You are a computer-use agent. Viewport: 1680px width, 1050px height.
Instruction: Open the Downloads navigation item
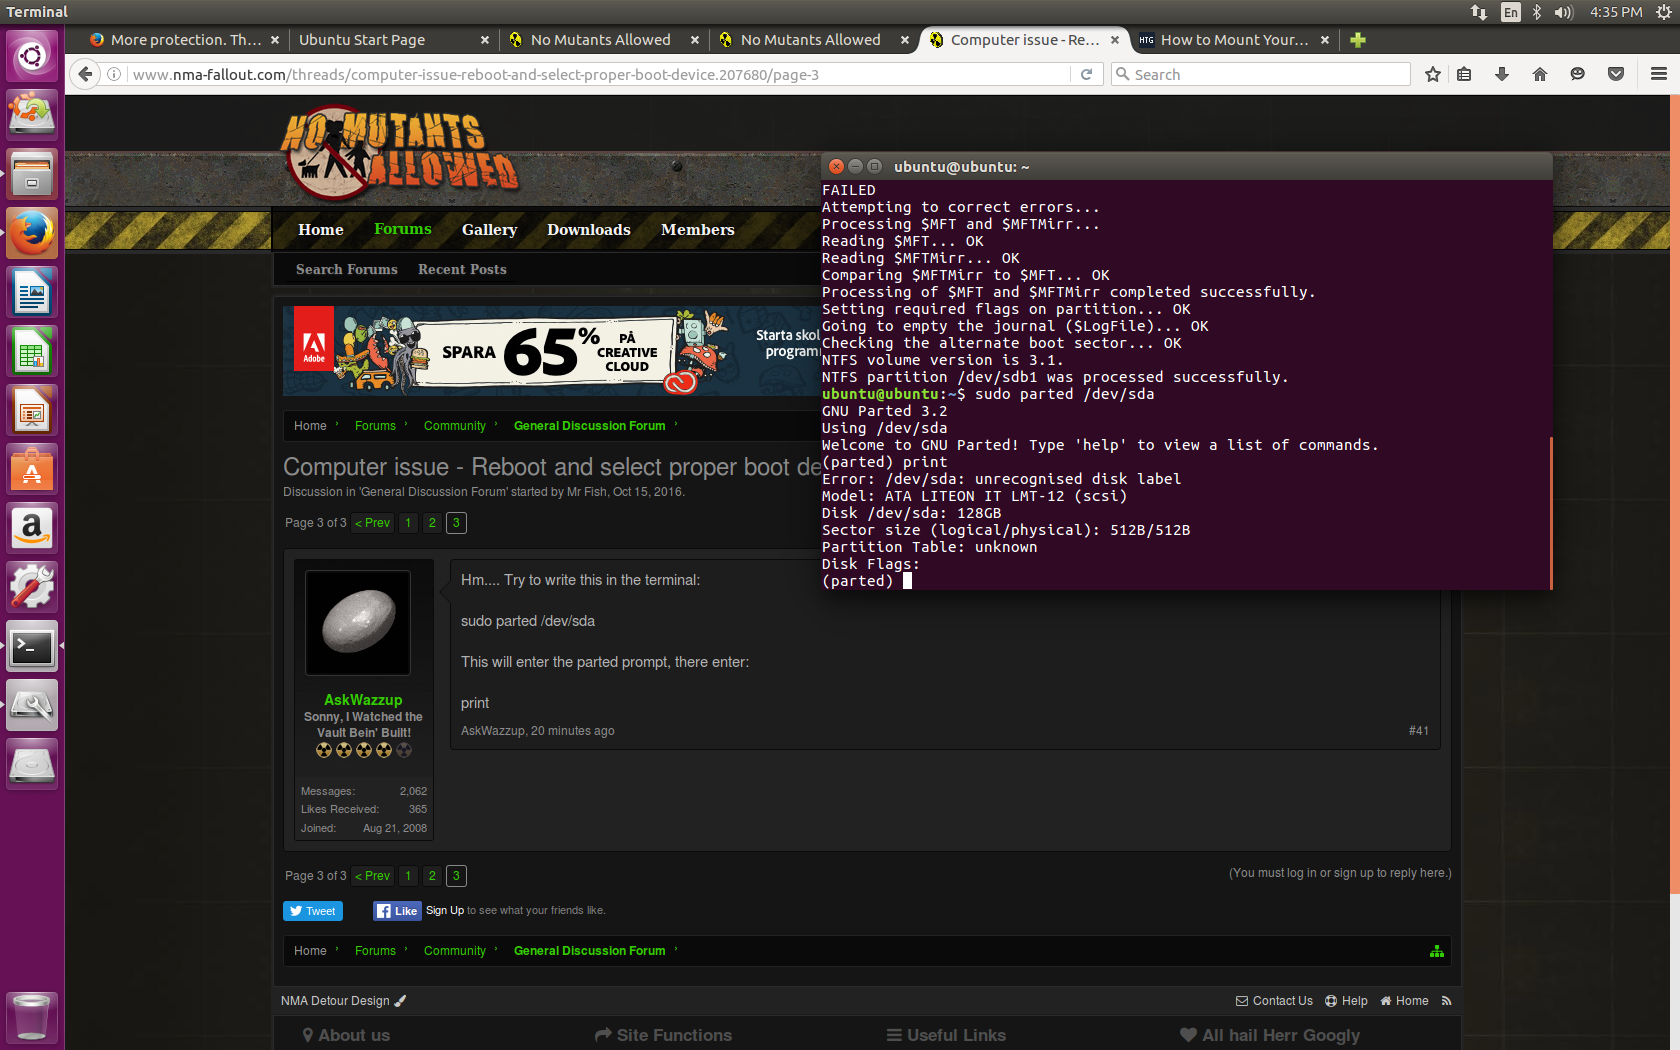[588, 229]
